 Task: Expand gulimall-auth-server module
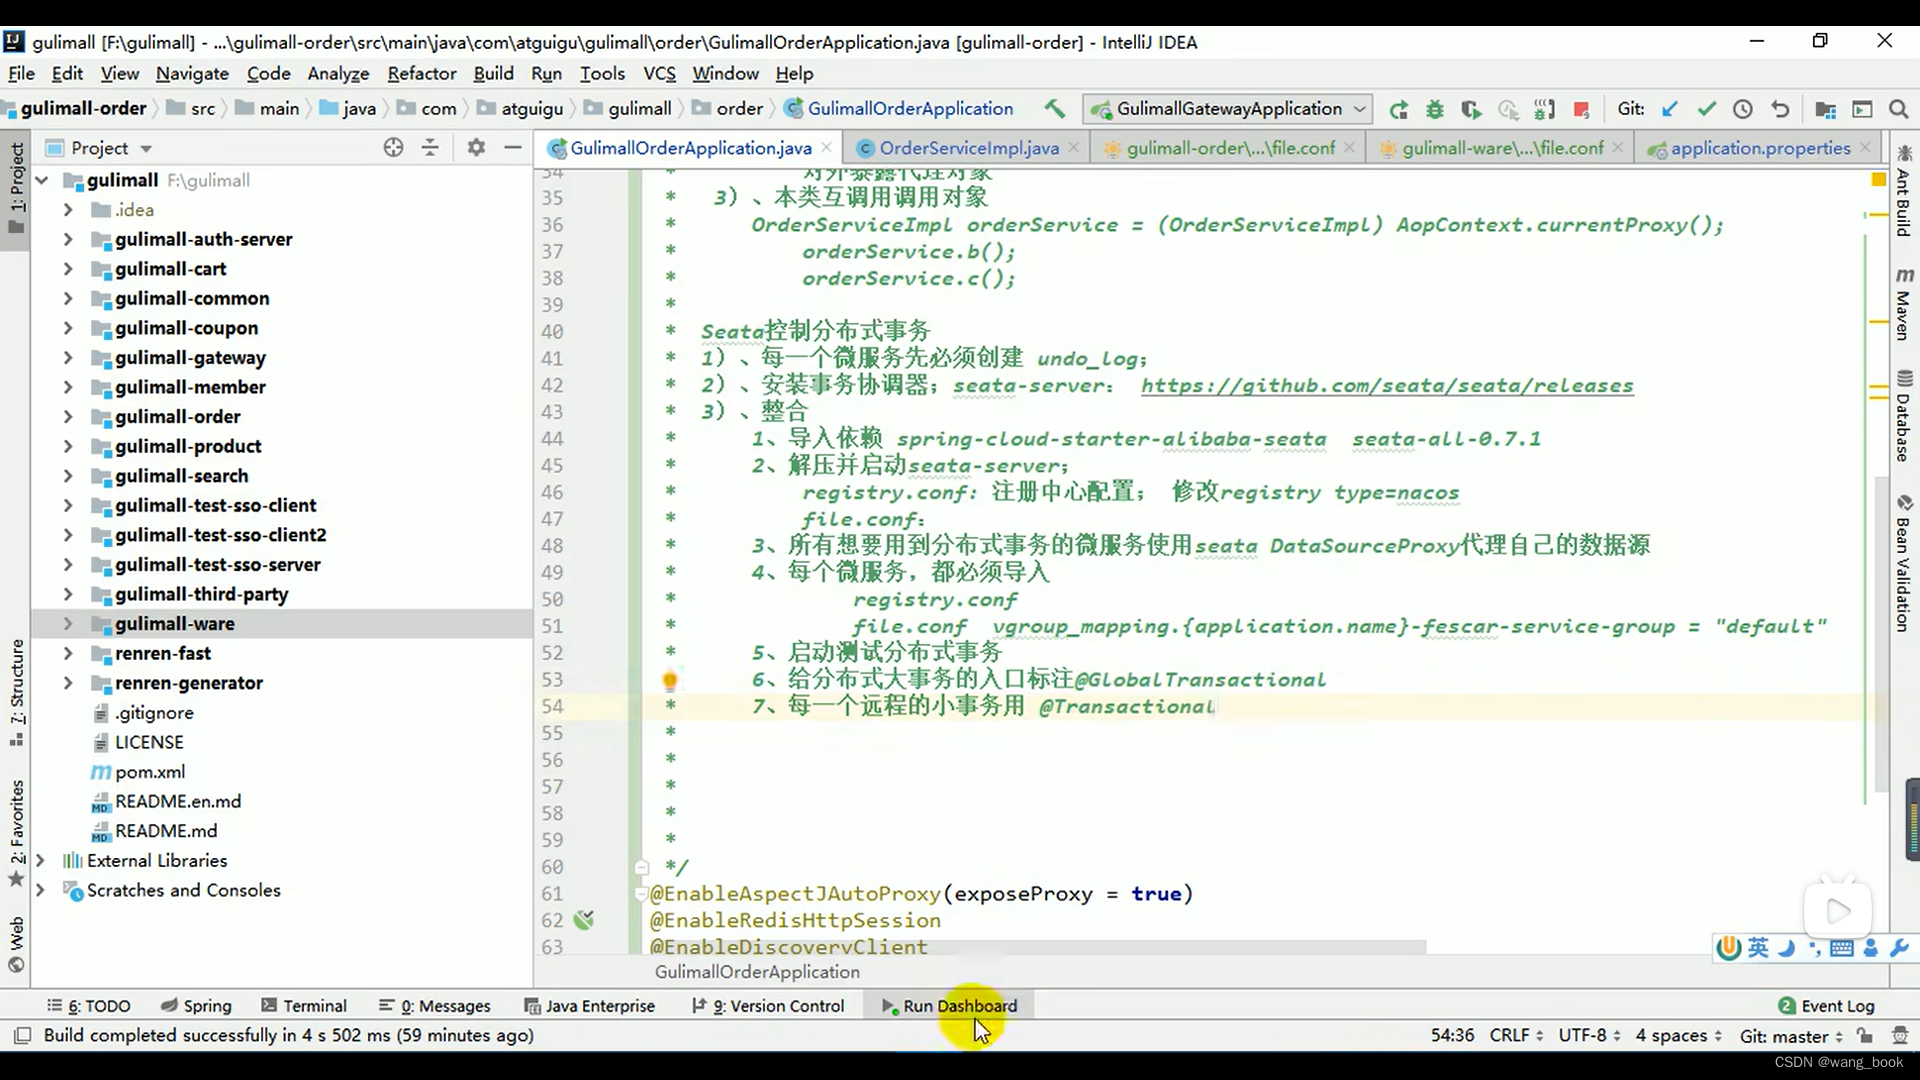coord(68,239)
